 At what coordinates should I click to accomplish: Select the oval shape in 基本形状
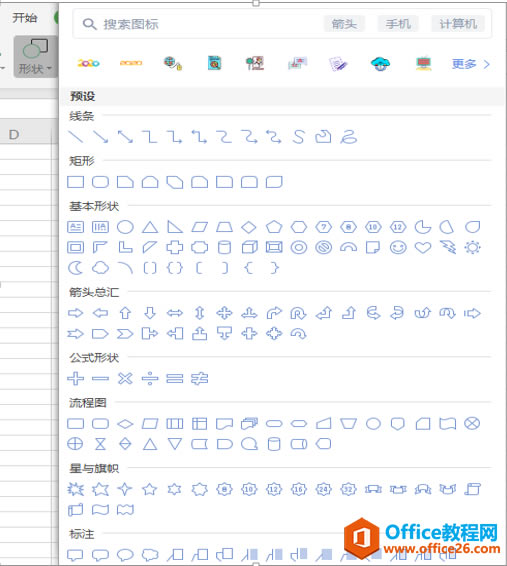(x=125, y=227)
